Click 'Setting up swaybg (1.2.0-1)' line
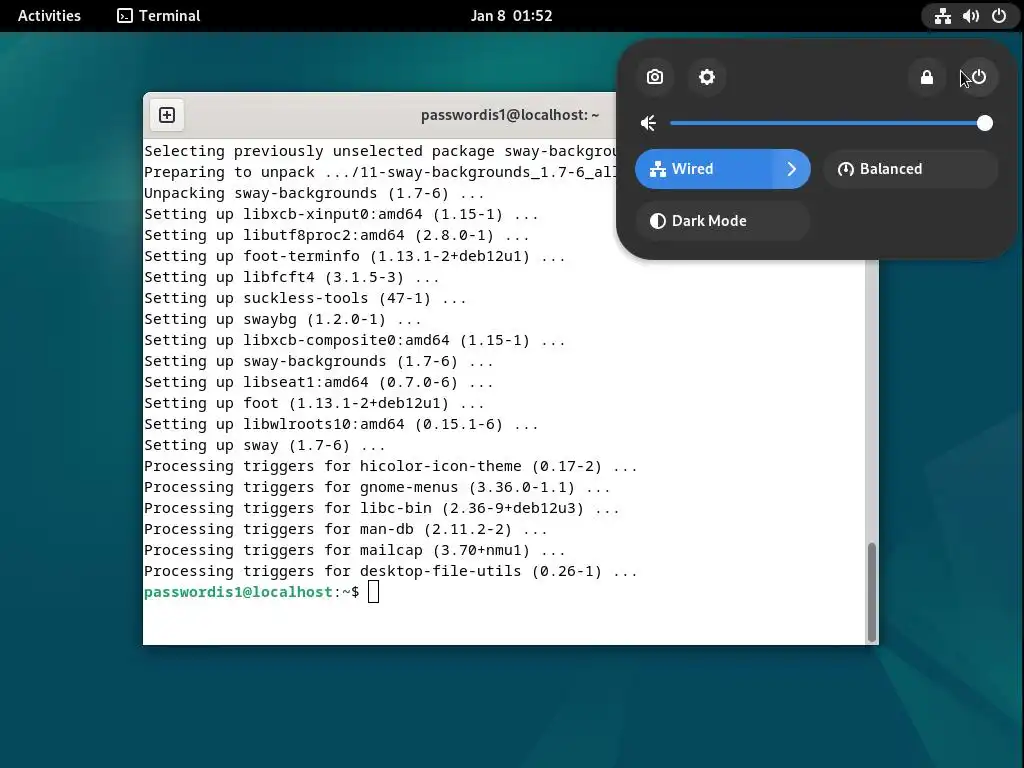Image resolution: width=1024 pixels, height=768 pixels. click(x=283, y=319)
